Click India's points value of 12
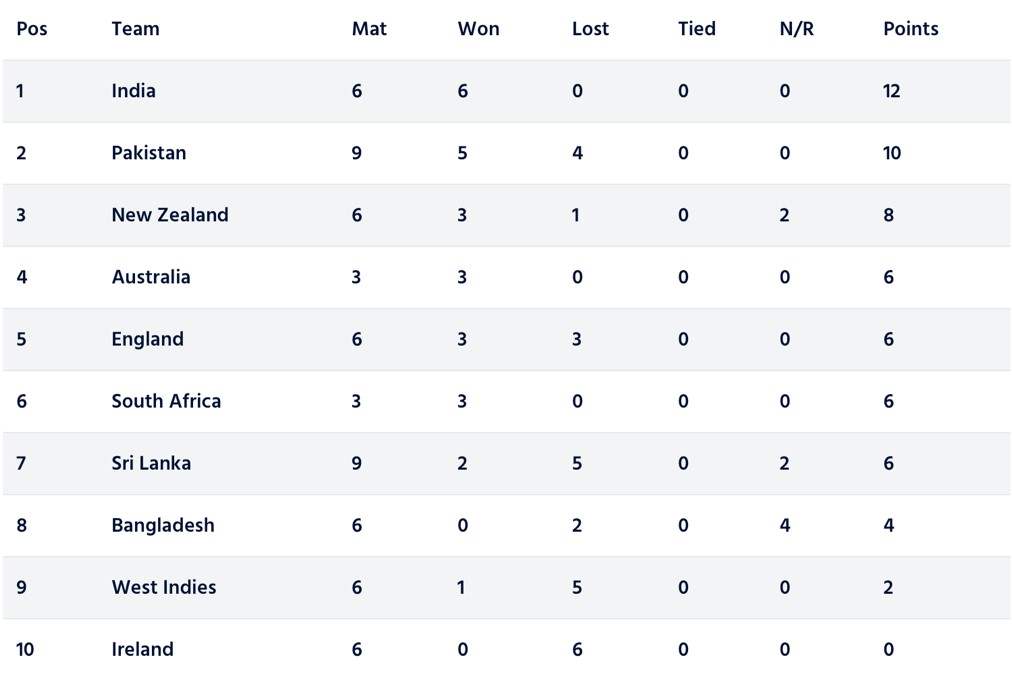The width and height of the screenshot is (1012, 687). pyautogui.click(x=892, y=91)
